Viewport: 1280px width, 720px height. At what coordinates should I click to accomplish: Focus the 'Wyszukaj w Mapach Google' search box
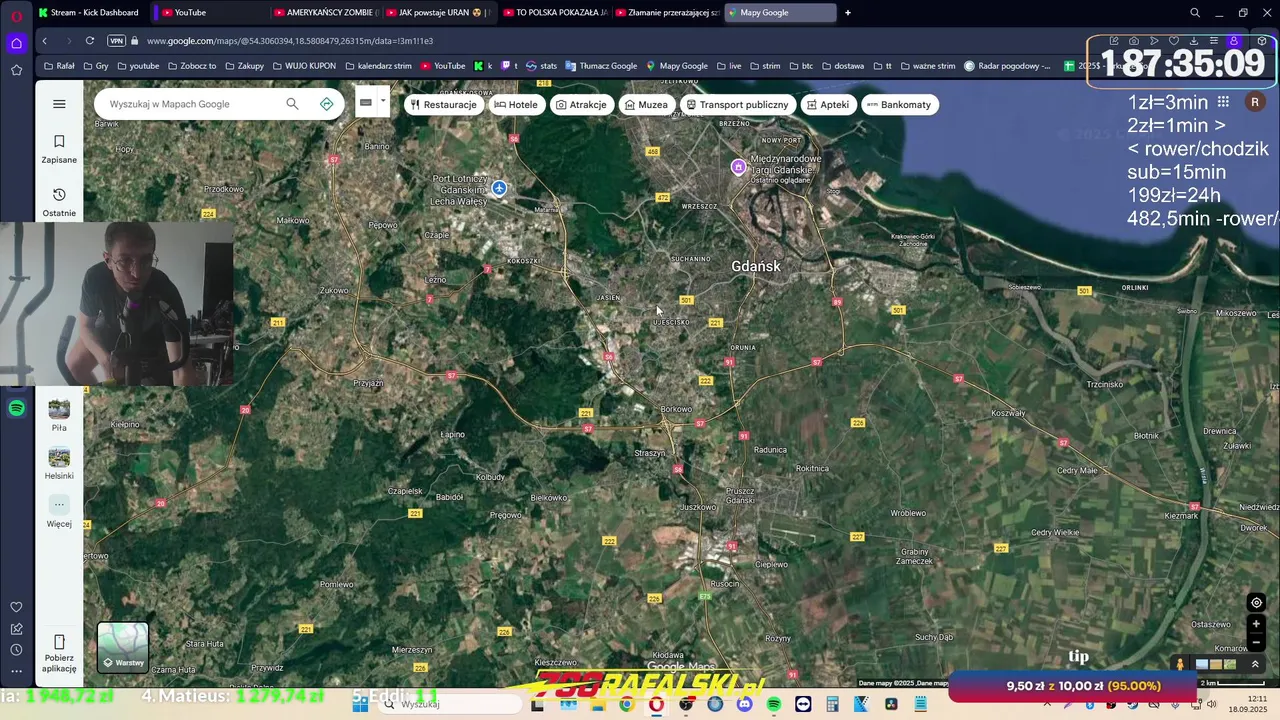pos(190,104)
